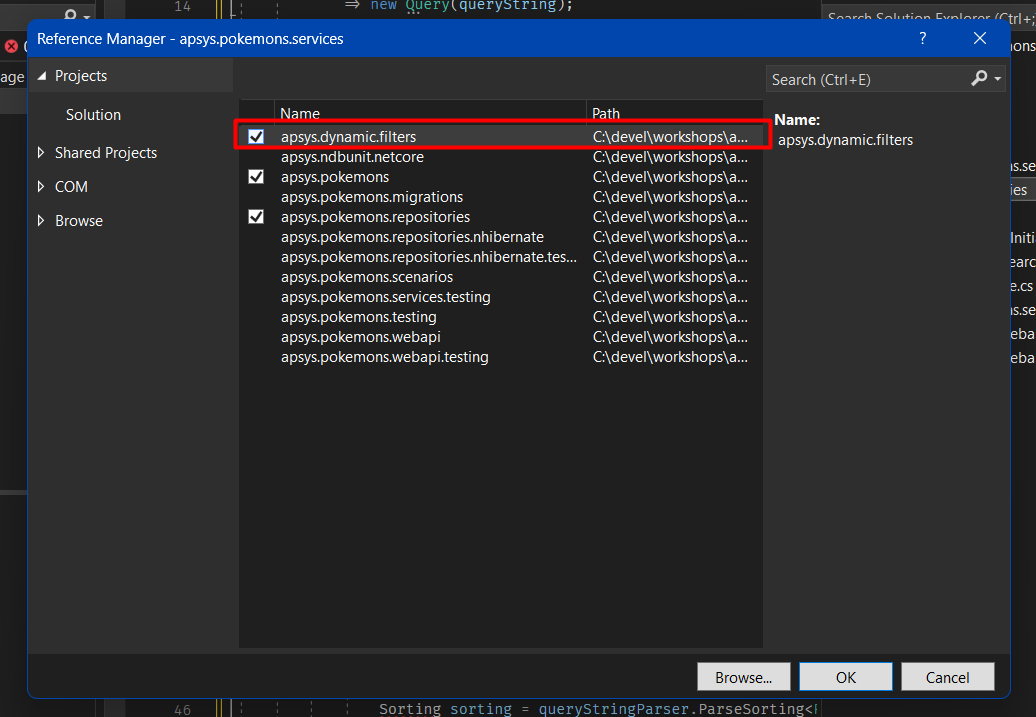Open the help question mark button

point(922,38)
